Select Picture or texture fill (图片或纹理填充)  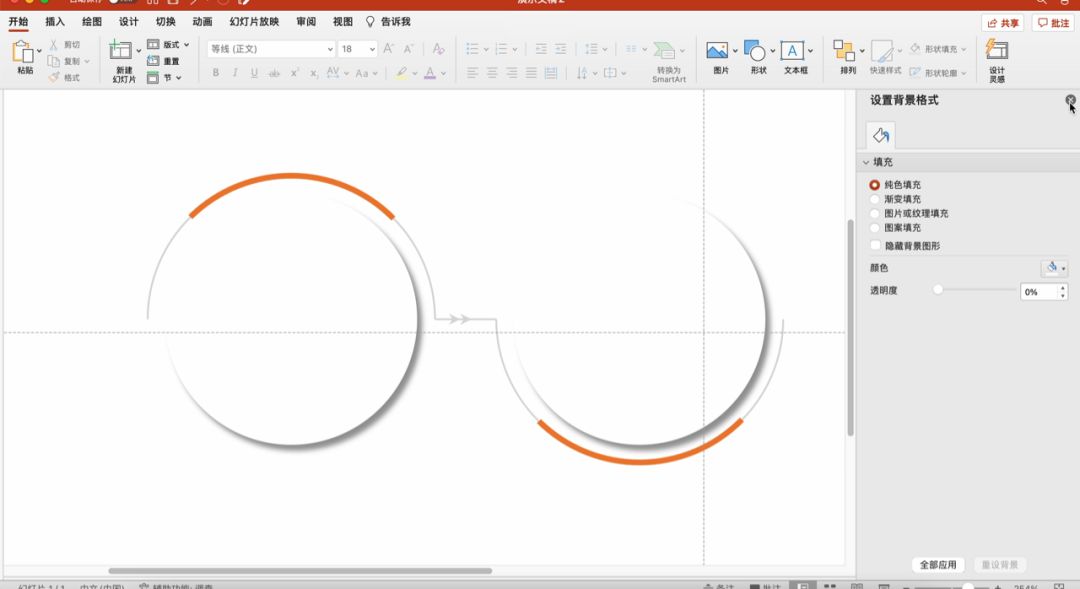pos(875,214)
